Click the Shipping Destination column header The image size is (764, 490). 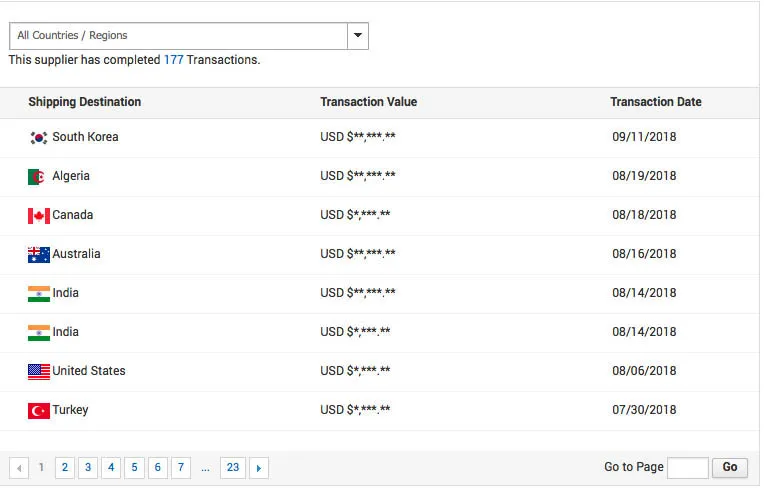(84, 102)
